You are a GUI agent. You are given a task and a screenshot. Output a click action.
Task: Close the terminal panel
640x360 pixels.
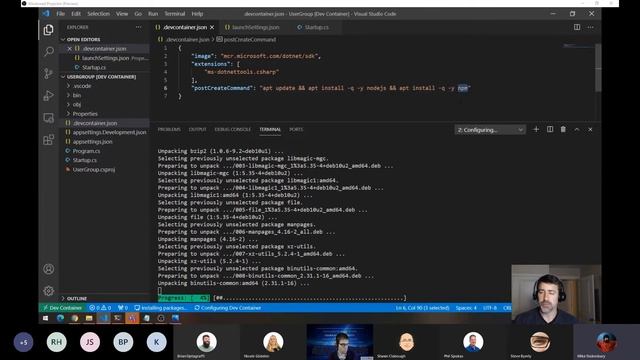[x=590, y=129]
